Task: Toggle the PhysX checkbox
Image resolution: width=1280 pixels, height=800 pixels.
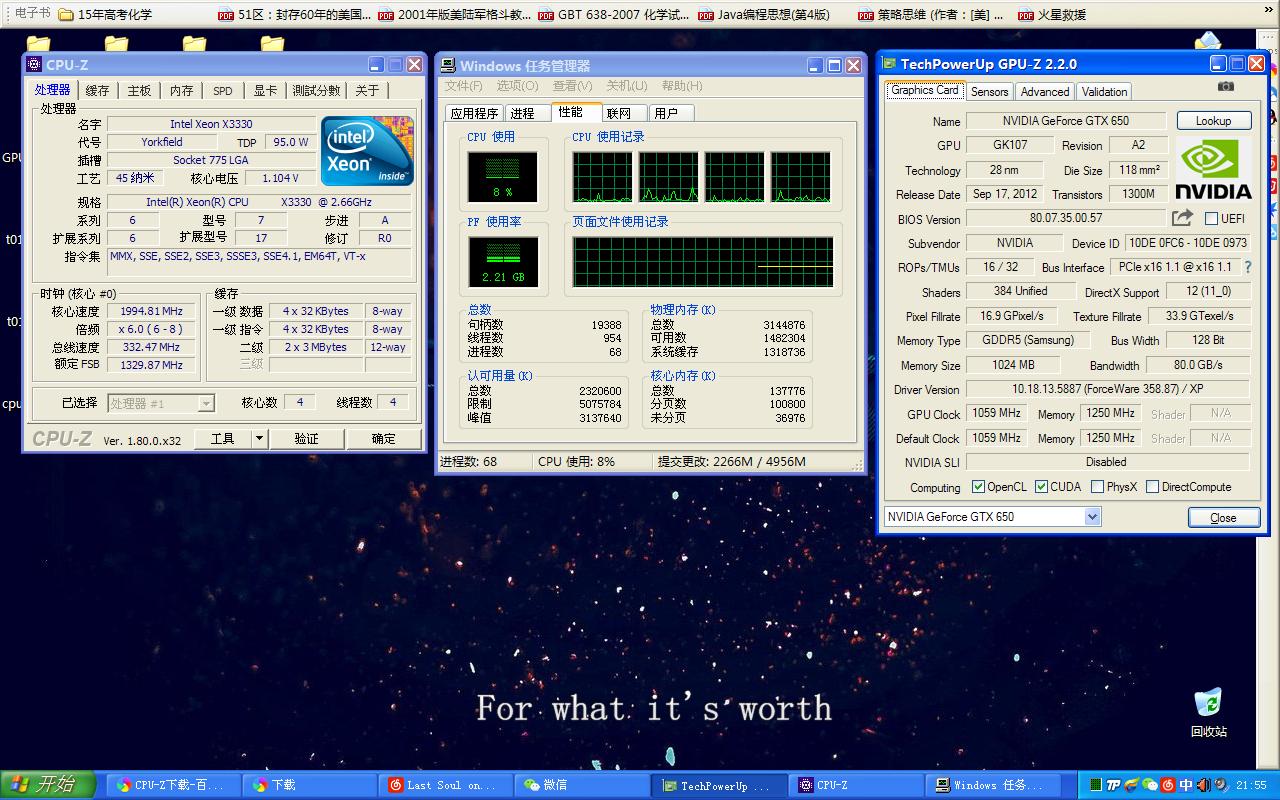Action: pyautogui.click(x=1097, y=487)
